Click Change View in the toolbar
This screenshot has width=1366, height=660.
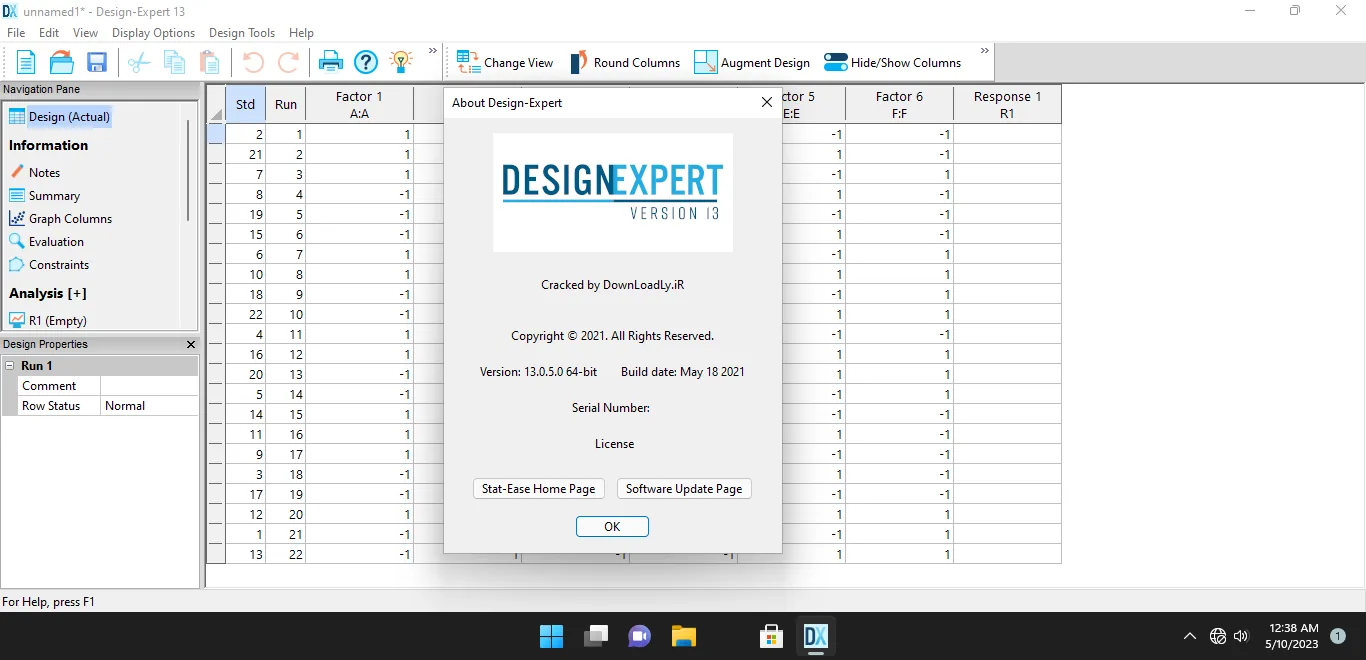click(505, 62)
